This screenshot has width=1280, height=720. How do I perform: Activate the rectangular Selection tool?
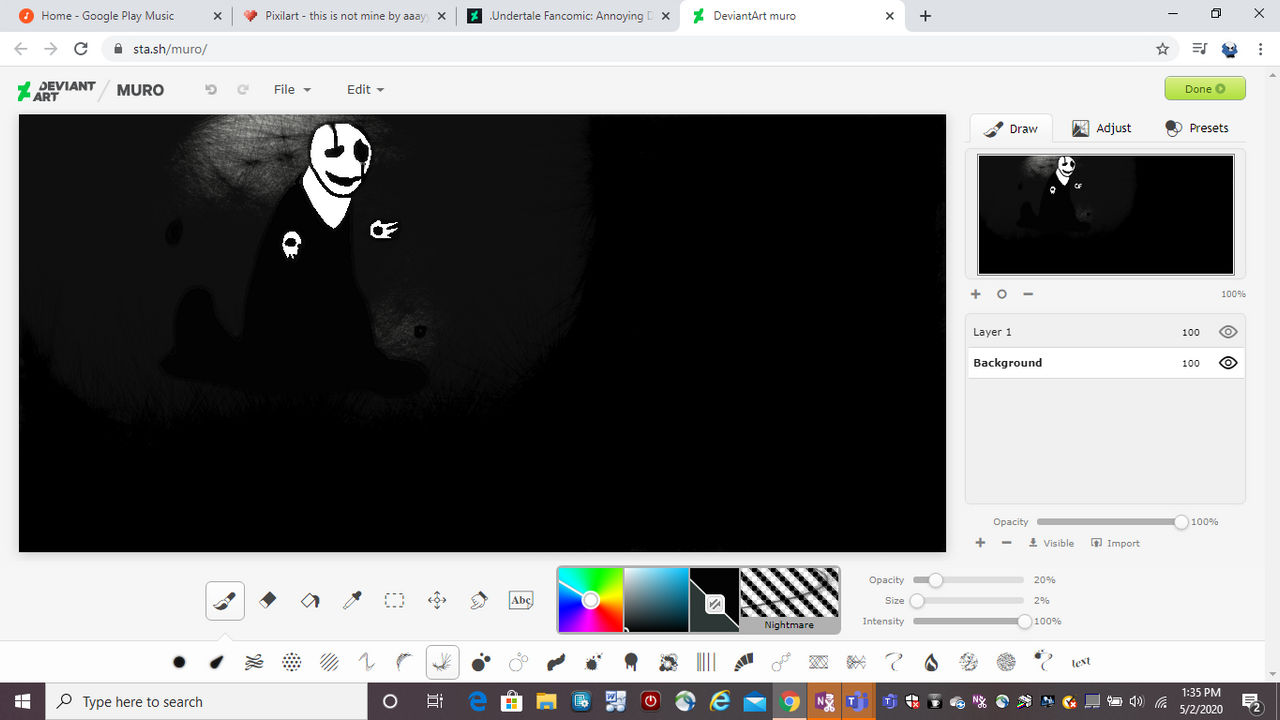click(394, 600)
